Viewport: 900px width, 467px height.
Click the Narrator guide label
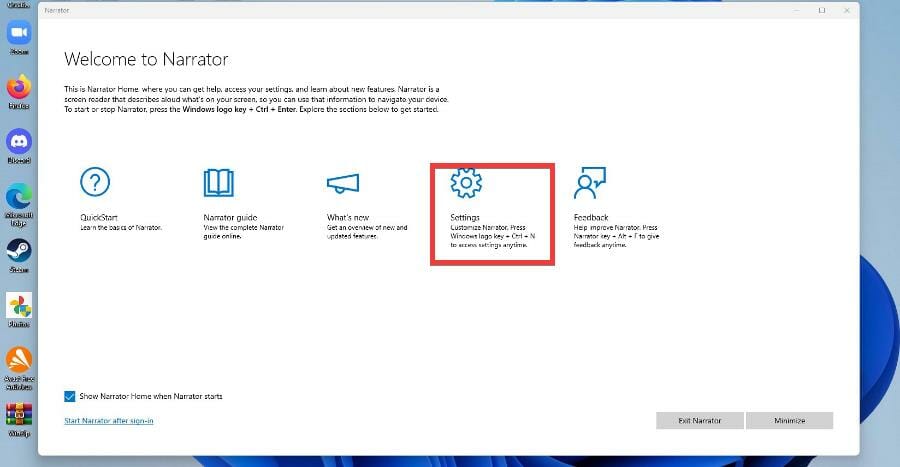click(x=230, y=217)
